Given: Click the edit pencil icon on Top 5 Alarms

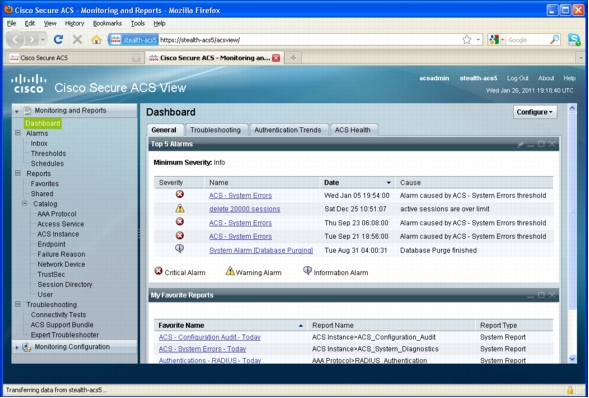Looking at the screenshot, I should (x=521, y=144).
